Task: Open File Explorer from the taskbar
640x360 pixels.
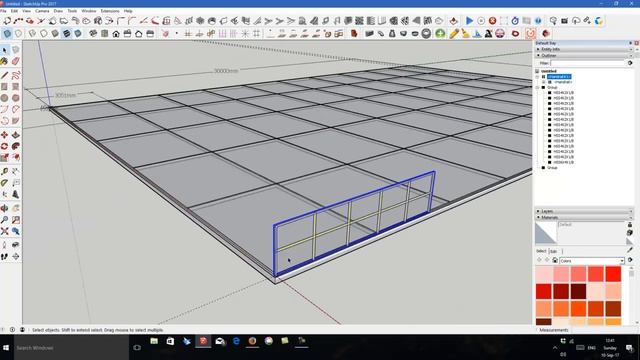Action: click(x=154, y=341)
